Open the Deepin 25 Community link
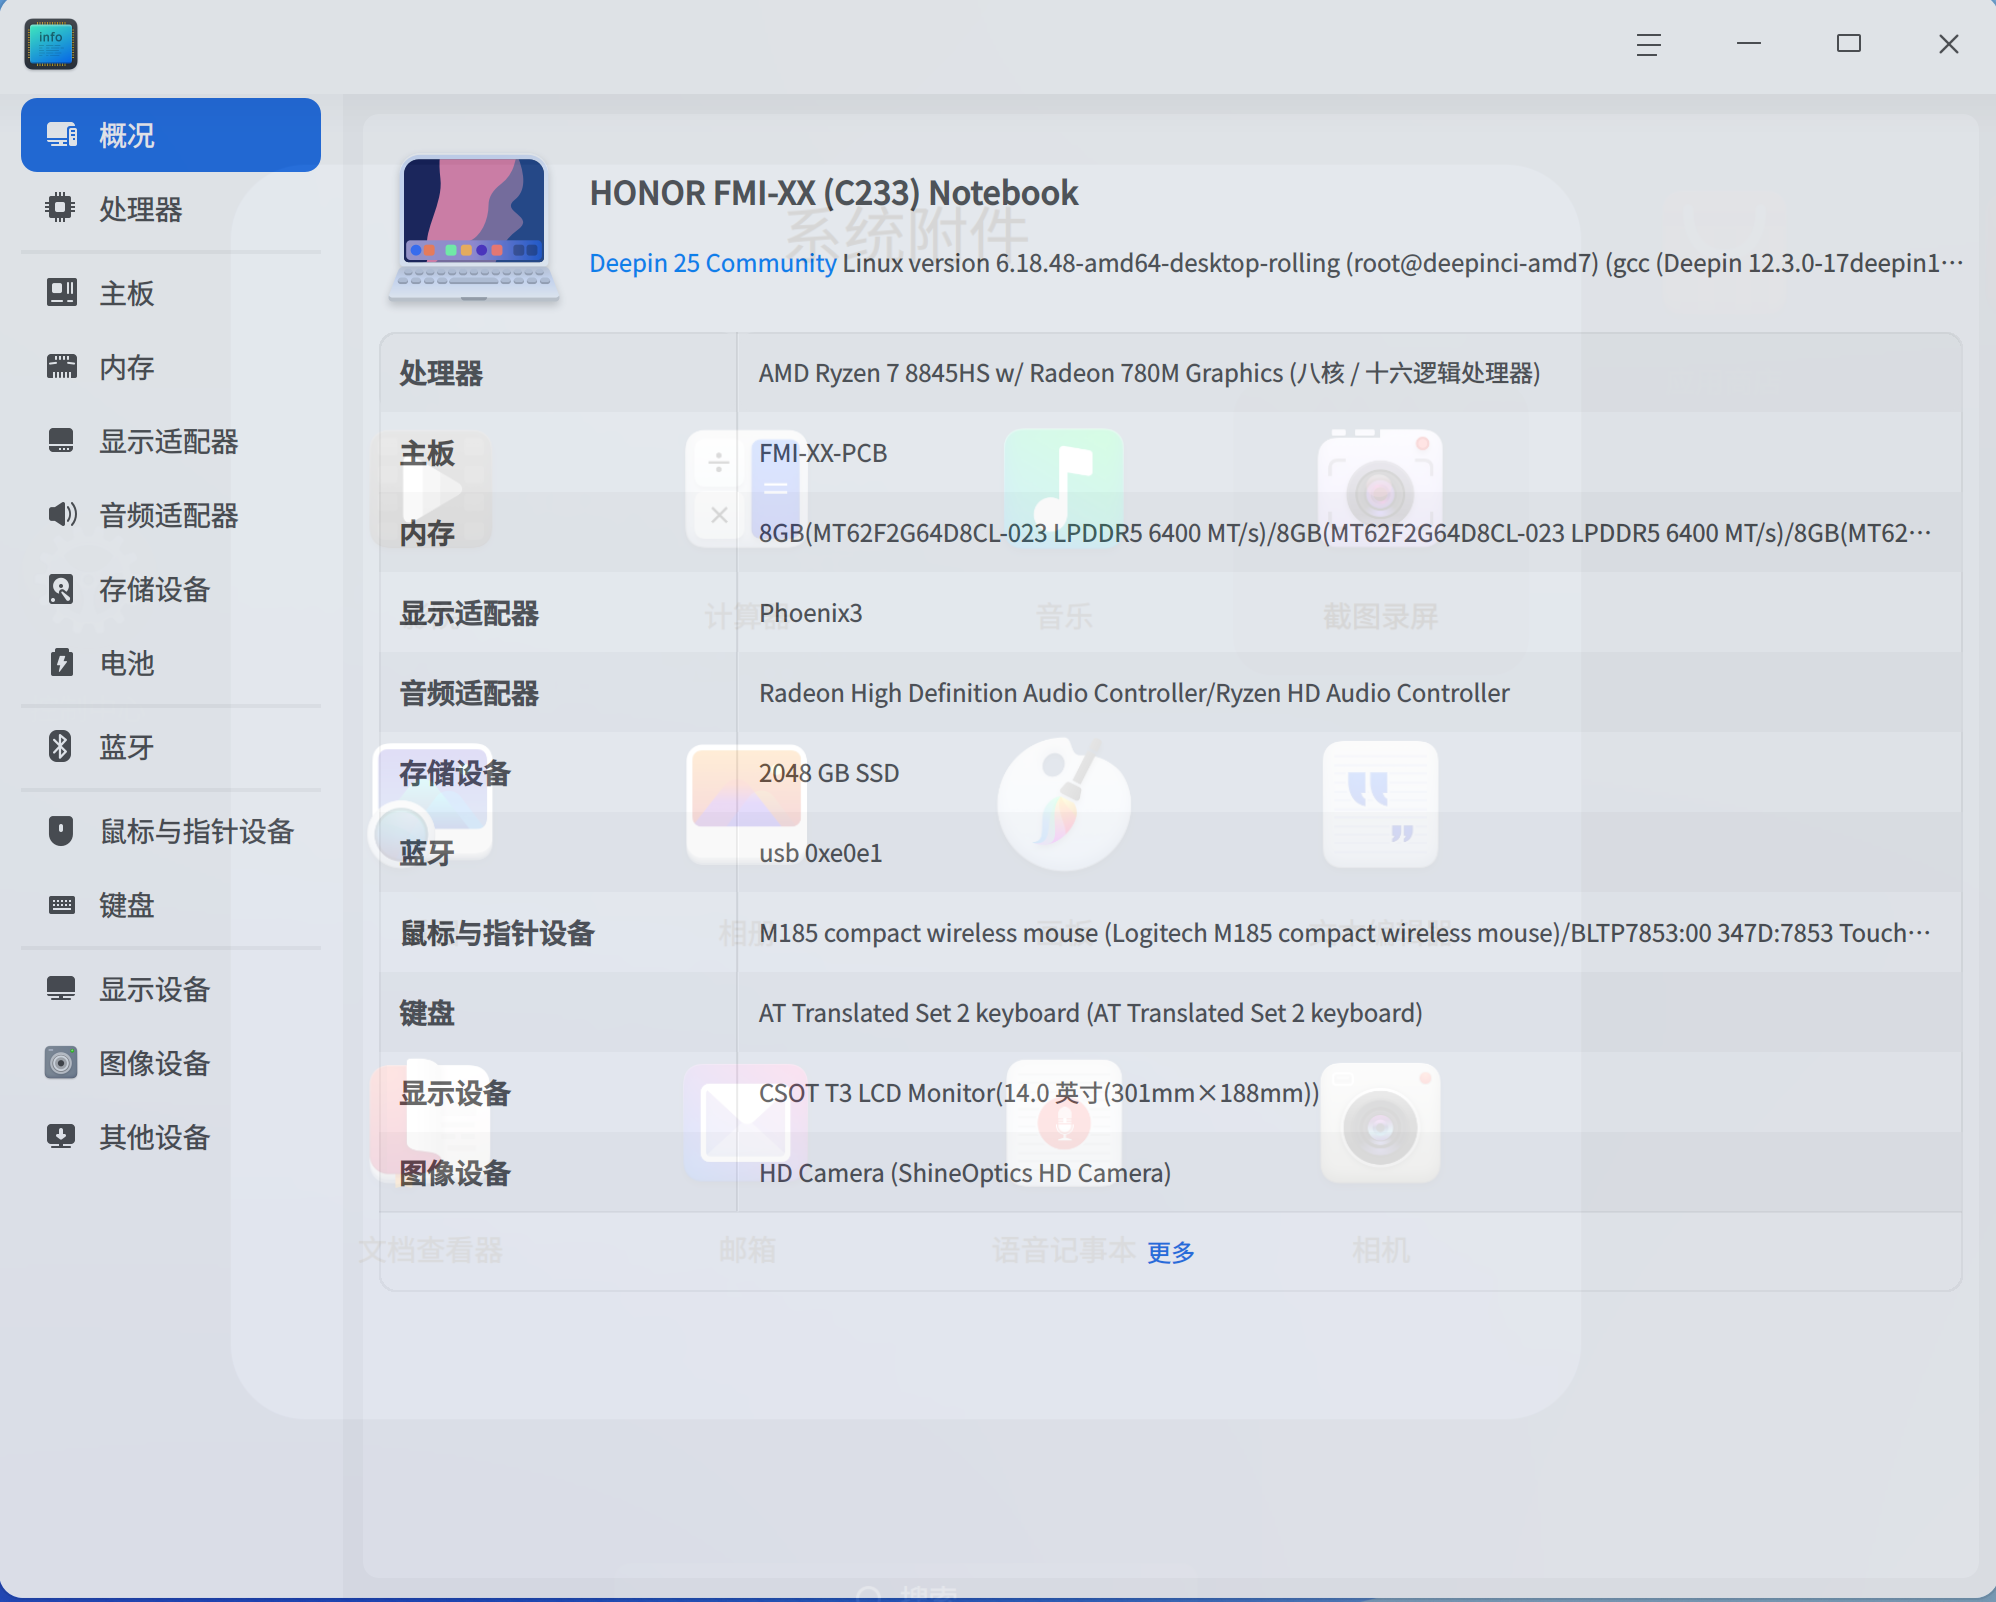This screenshot has height=1602, width=1996. (x=712, y=263)
